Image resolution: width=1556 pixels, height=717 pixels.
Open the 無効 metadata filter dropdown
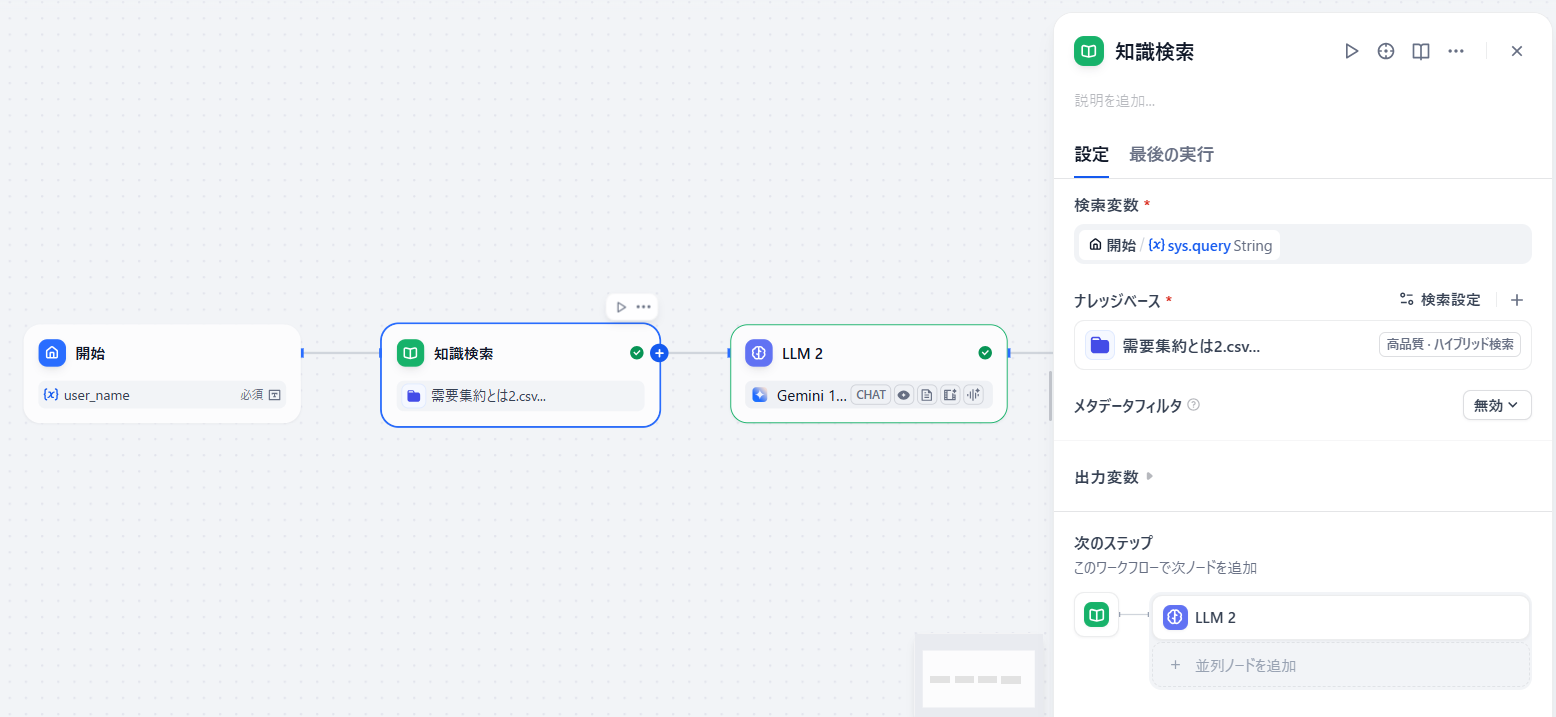click(1496, 405)
